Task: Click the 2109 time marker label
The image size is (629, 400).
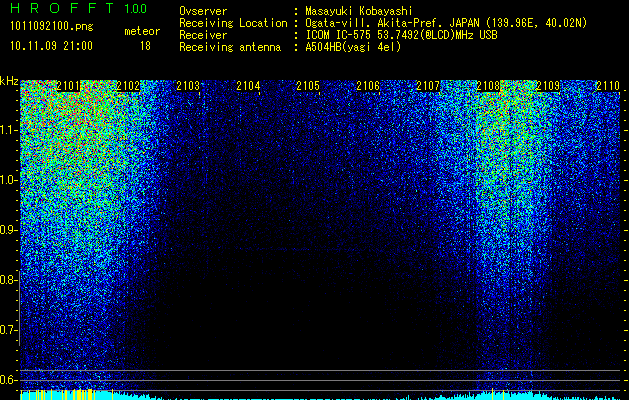Action: pyautogui.click(x=548, y=86)
